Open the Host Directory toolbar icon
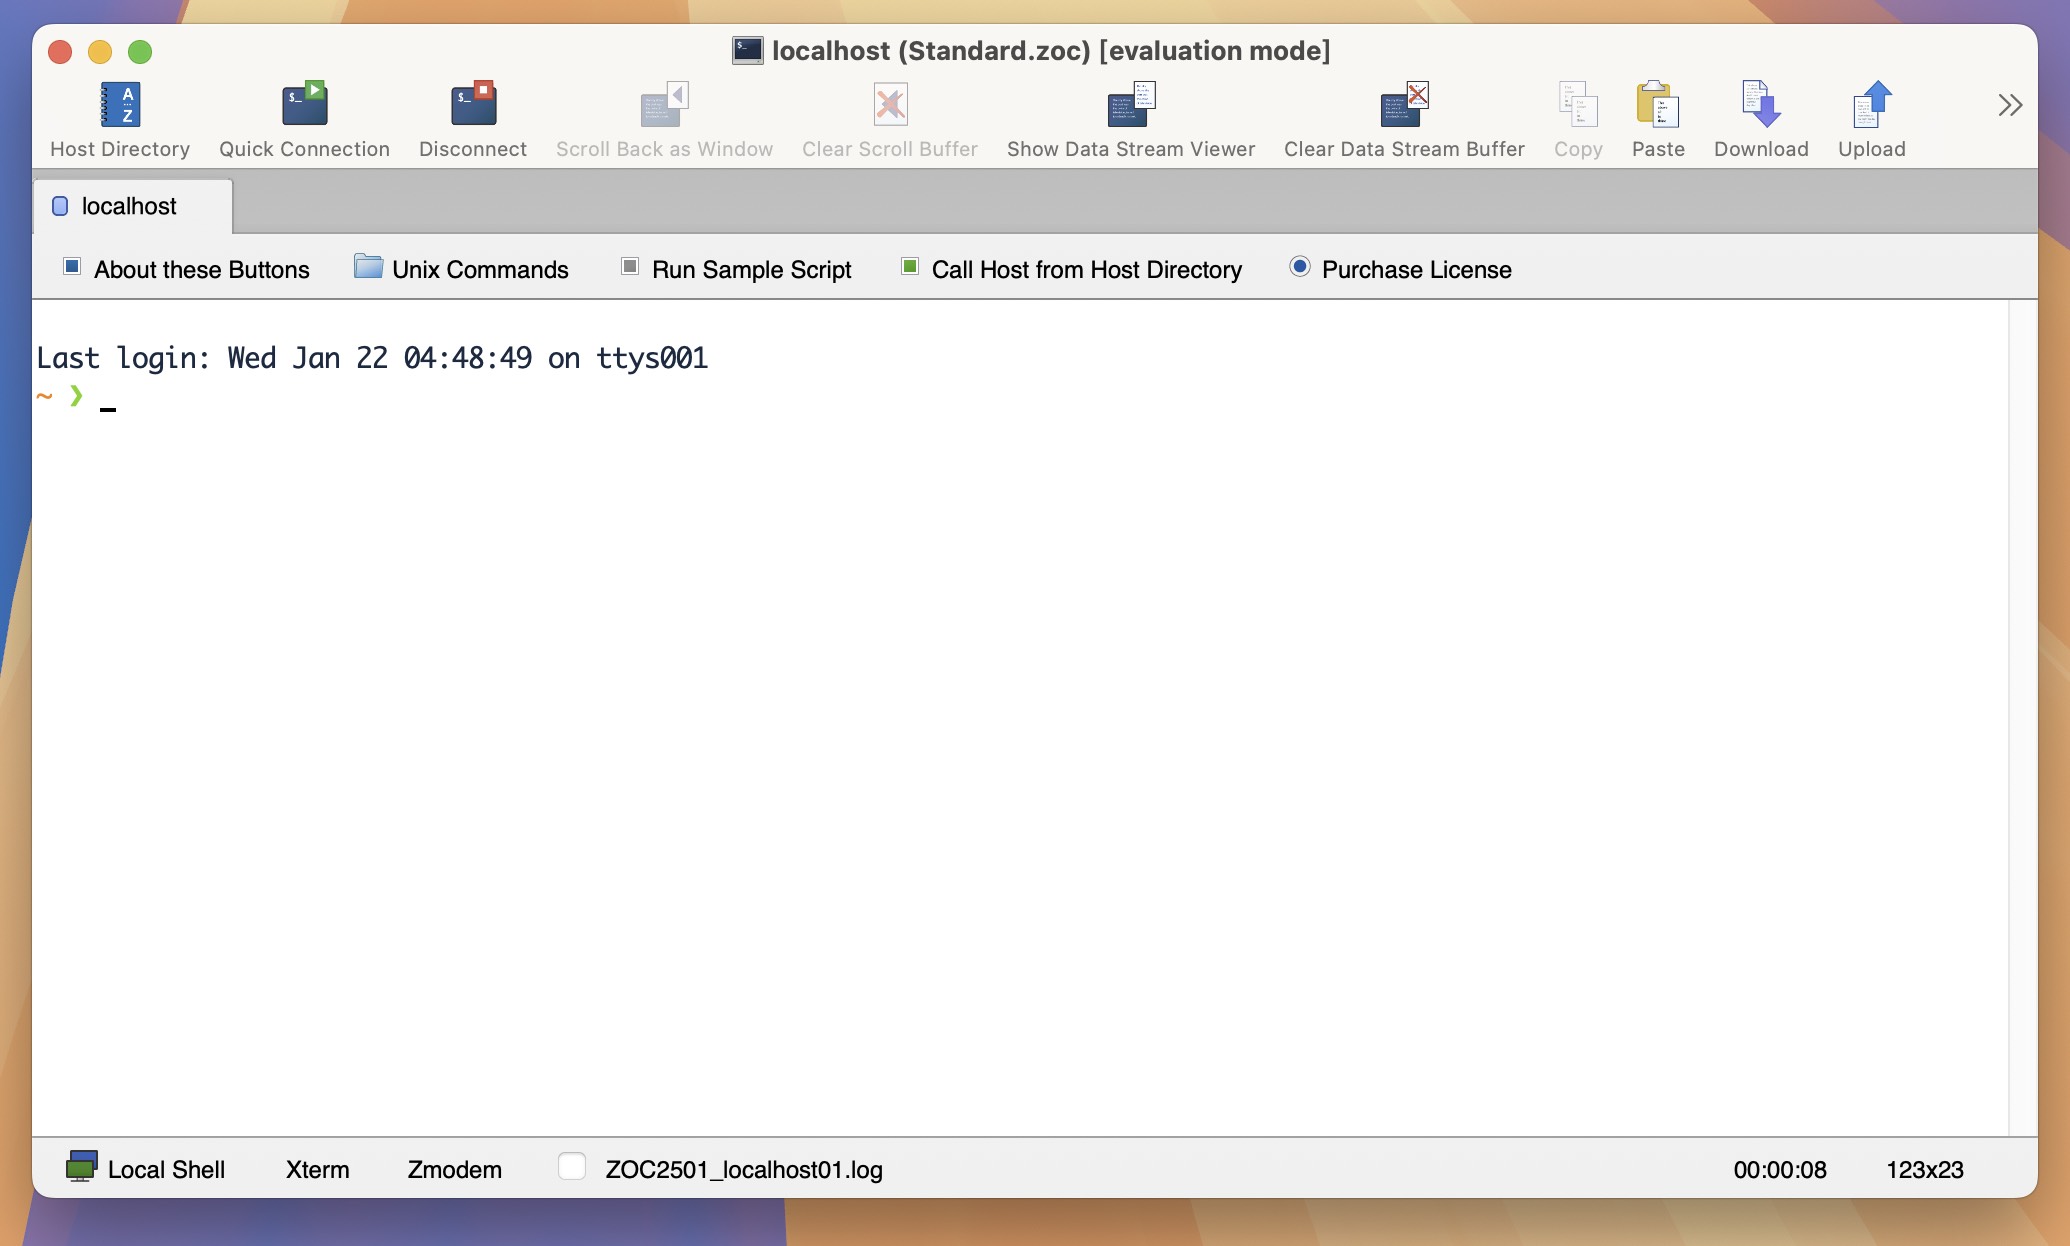This screenshot has height=1246, width=2070. tap(120, 105)
